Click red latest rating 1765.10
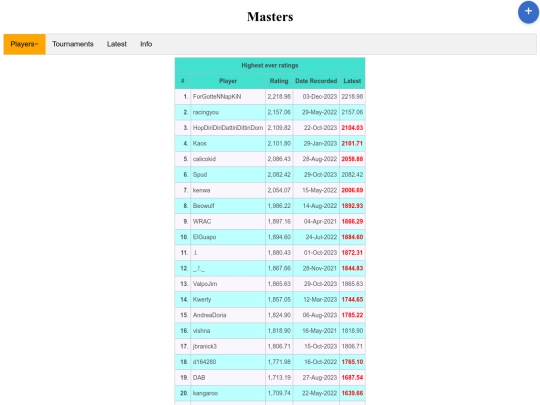The width and height of the screenshot is (540, 405). (352, 362)
